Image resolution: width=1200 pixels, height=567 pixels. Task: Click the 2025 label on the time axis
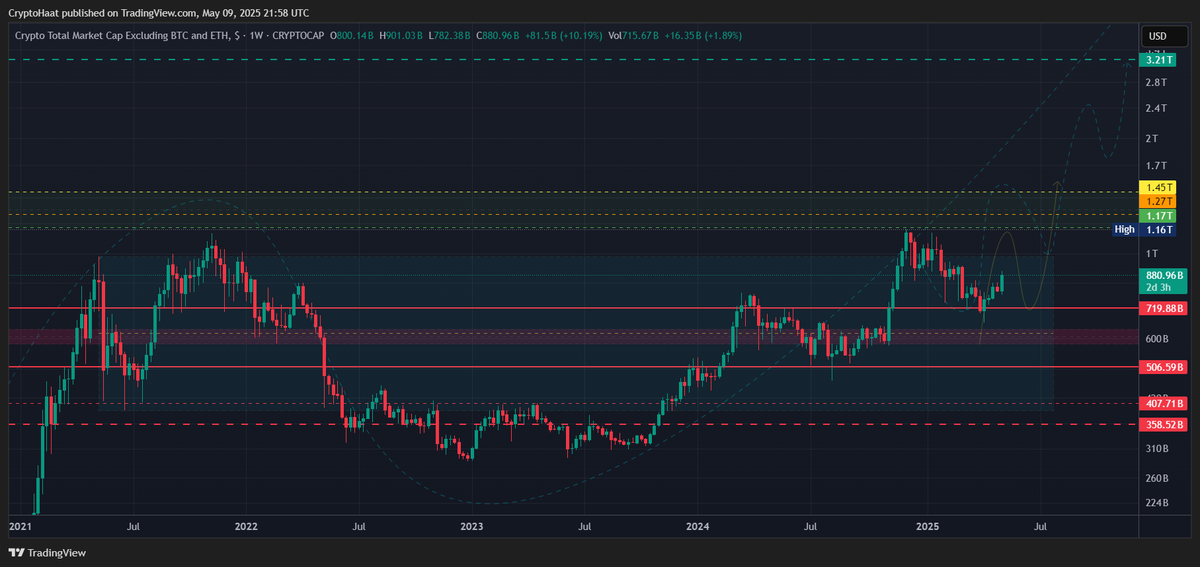tap(927, 525)
